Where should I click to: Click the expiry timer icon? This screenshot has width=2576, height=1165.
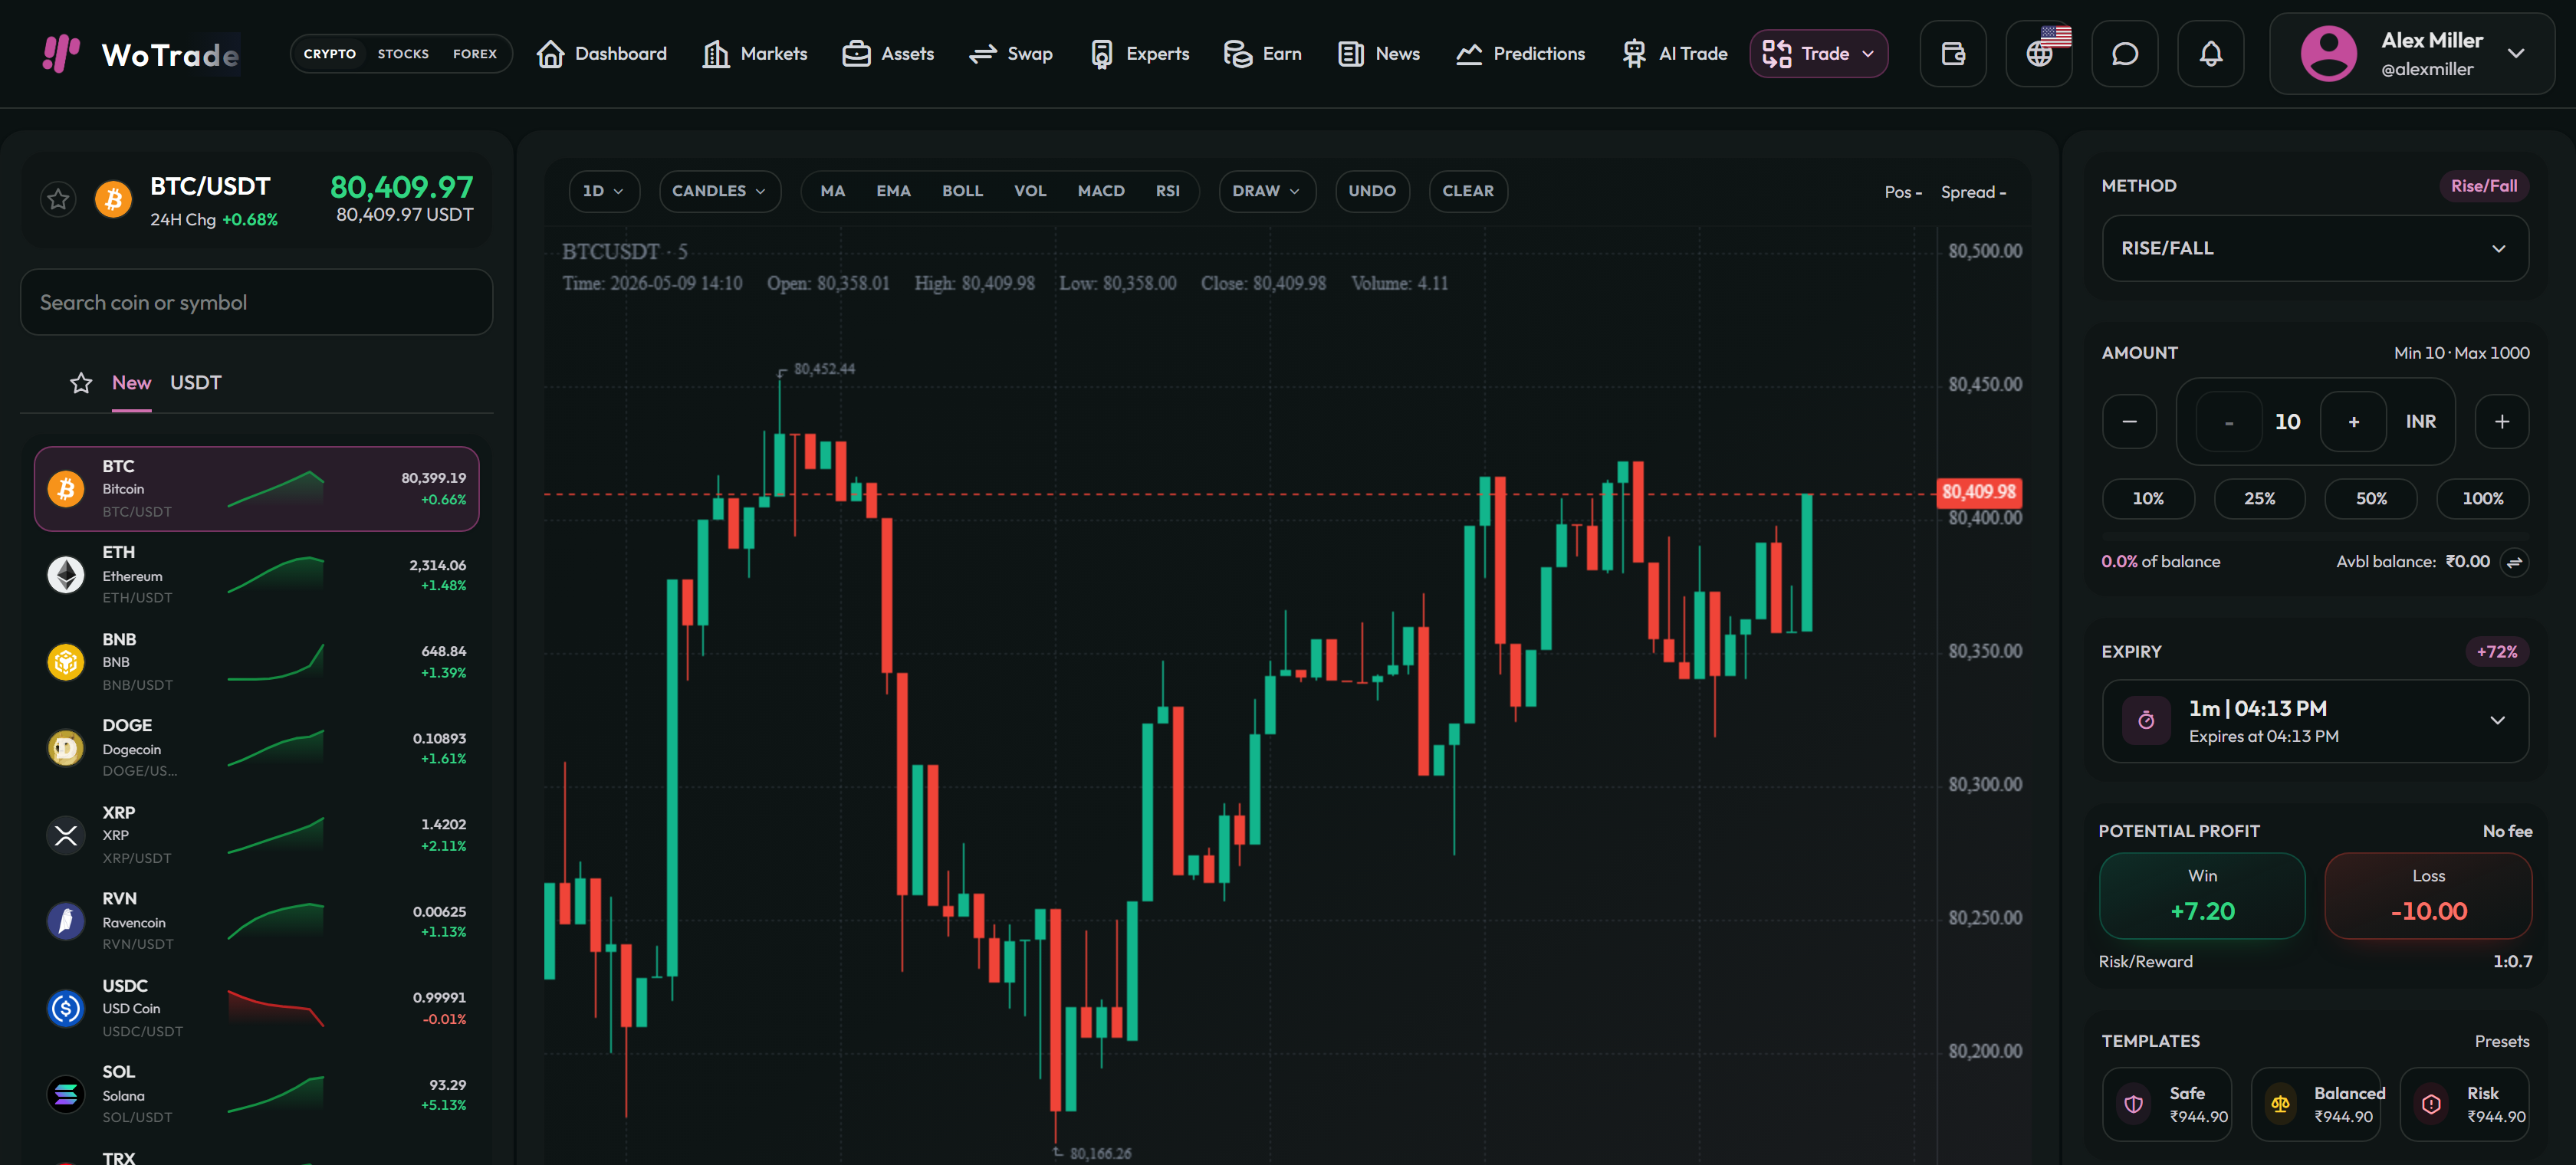pyautogui.click(x=2146, y=721)
